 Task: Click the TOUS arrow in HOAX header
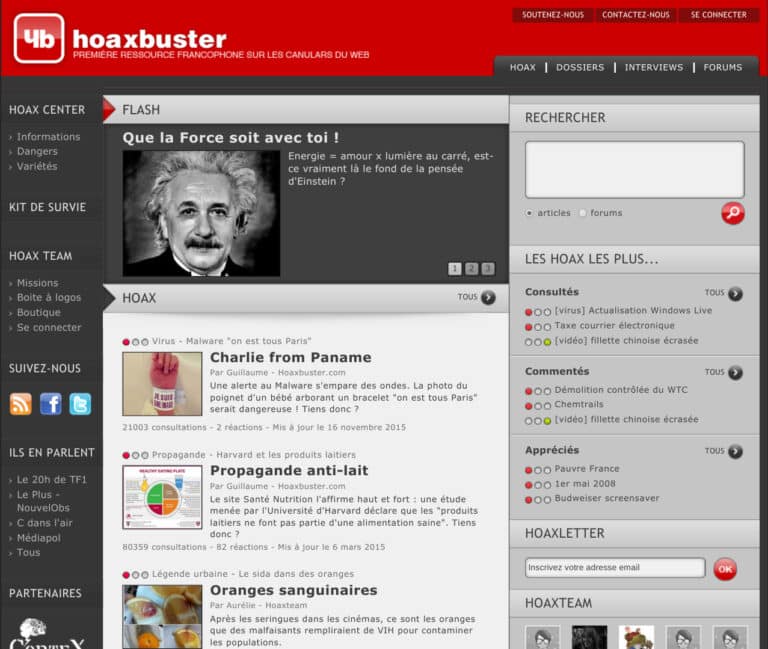tap(488, 297)
